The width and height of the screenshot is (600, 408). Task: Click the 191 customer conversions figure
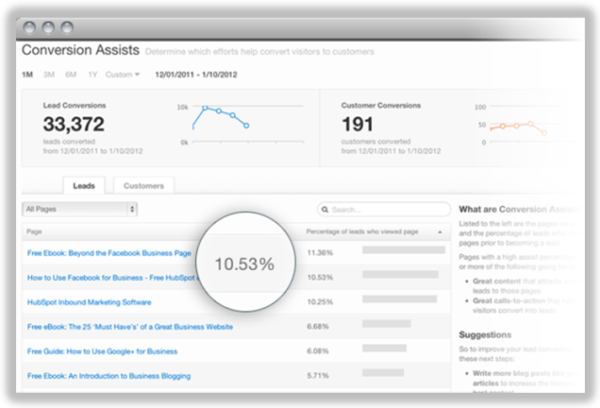(x=357, y=124)
